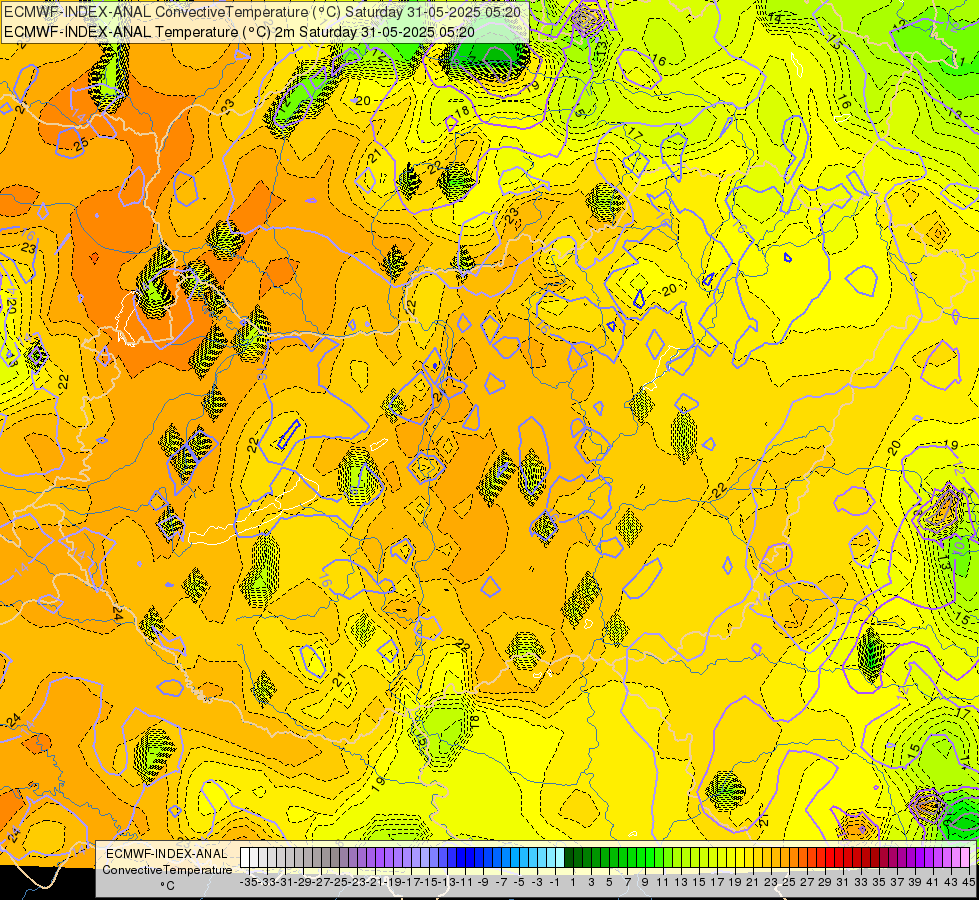Click the 13 value on the legend scale

click(681, 882)
